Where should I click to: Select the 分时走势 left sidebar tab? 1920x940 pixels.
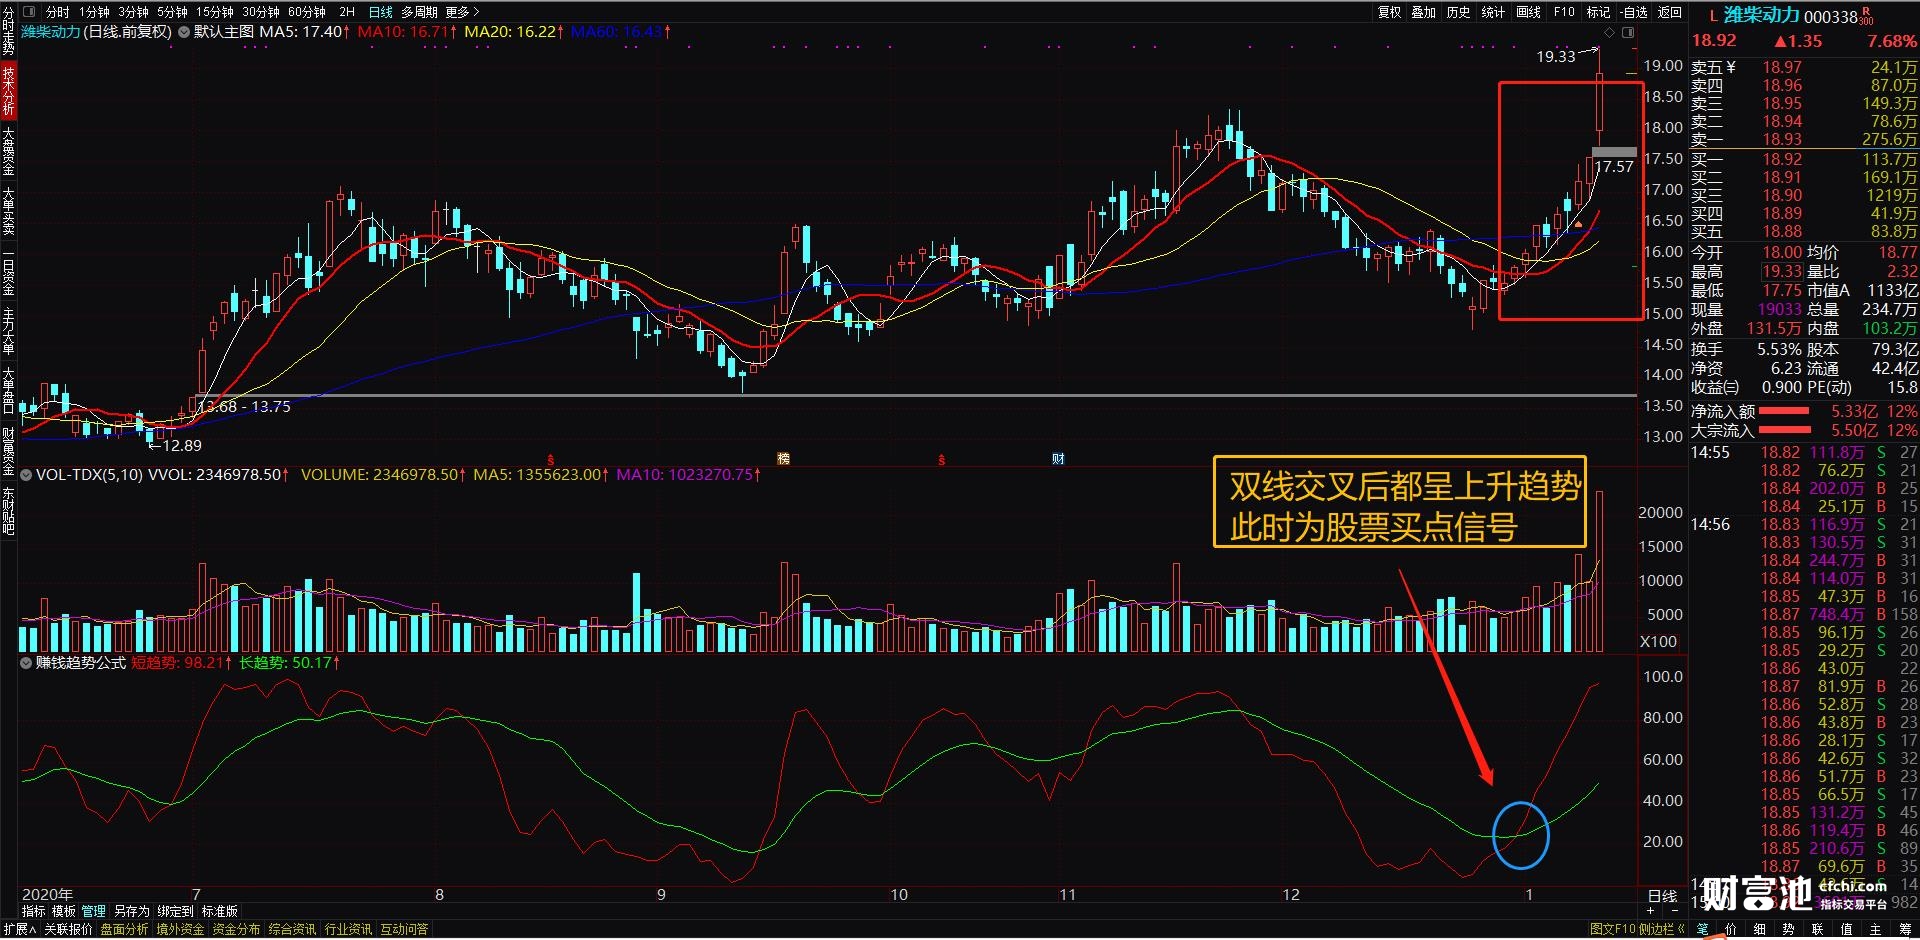pos(8,31)
